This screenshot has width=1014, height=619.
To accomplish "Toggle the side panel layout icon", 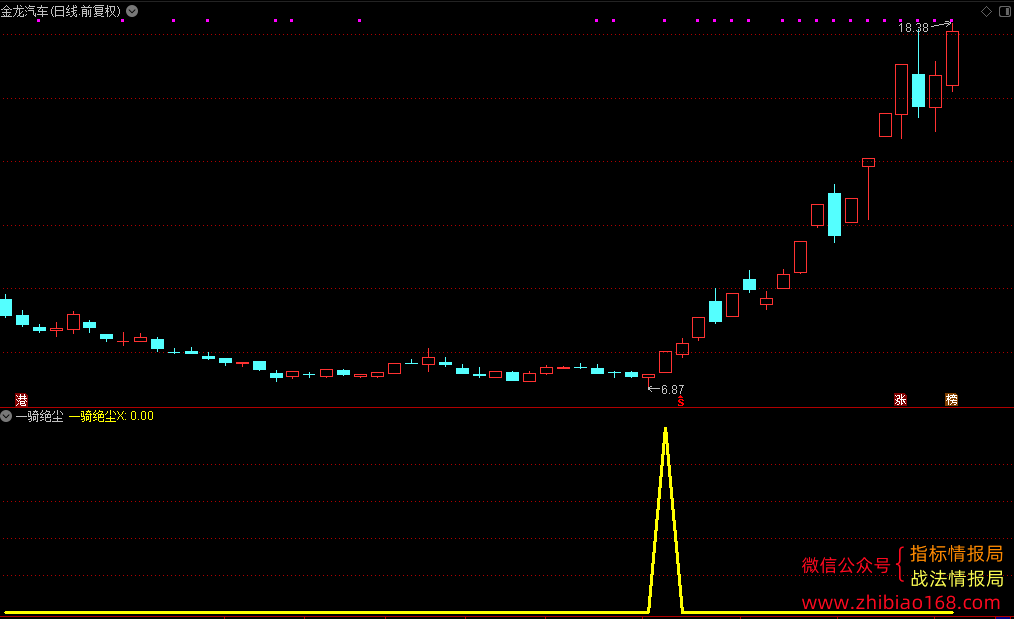I will point(1005,11).
